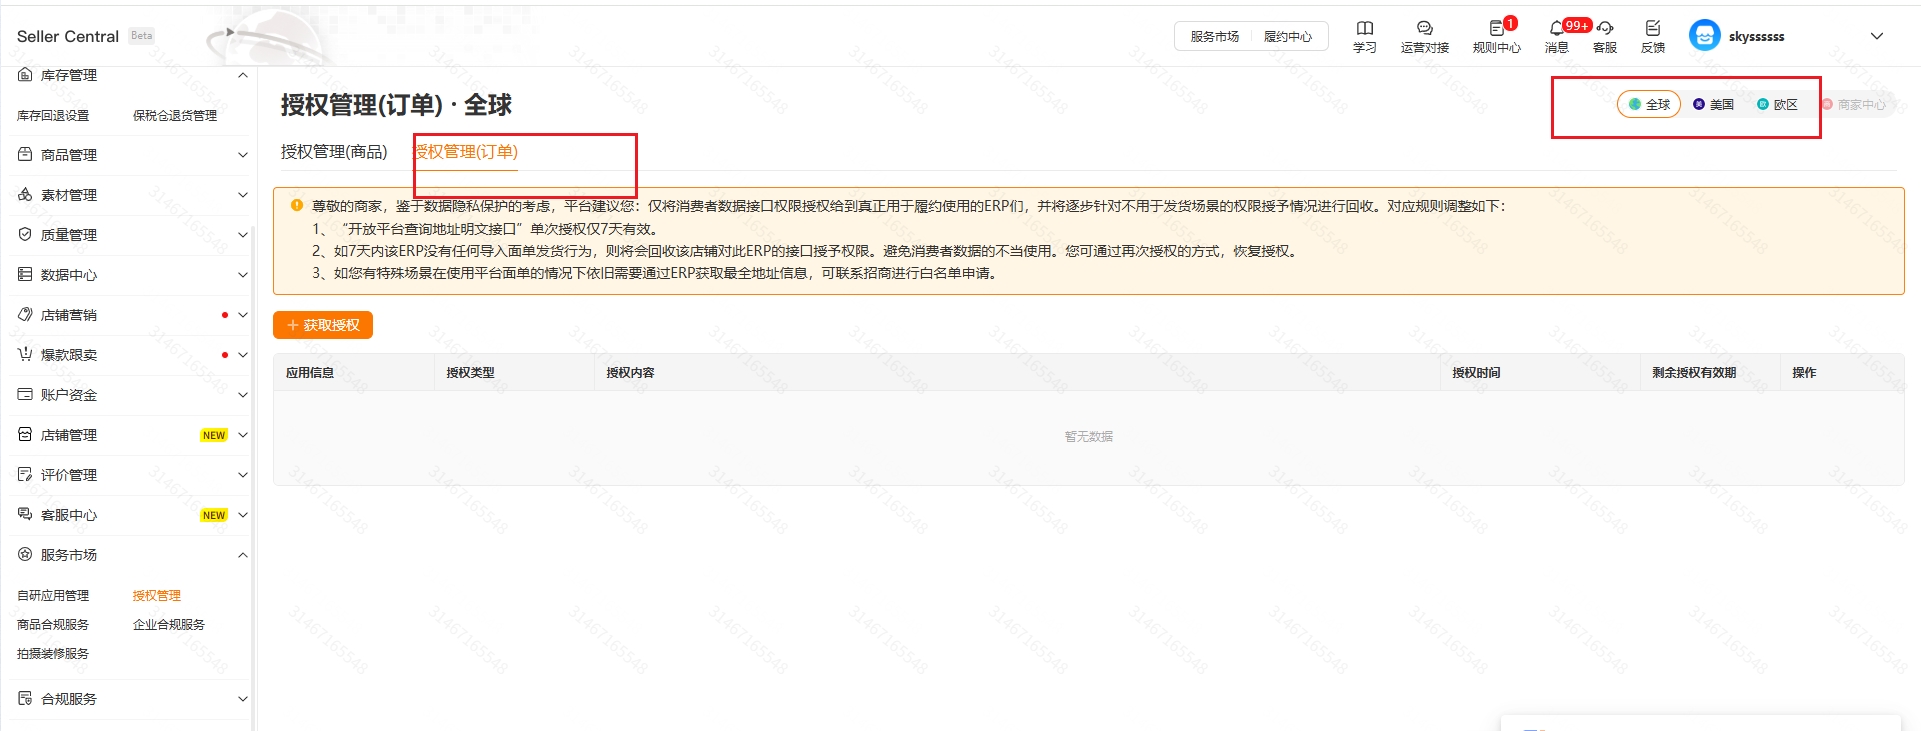Expand the 账户资金 section chevron
Viewport: 1921px width, 731px height.
pos(242,395)
